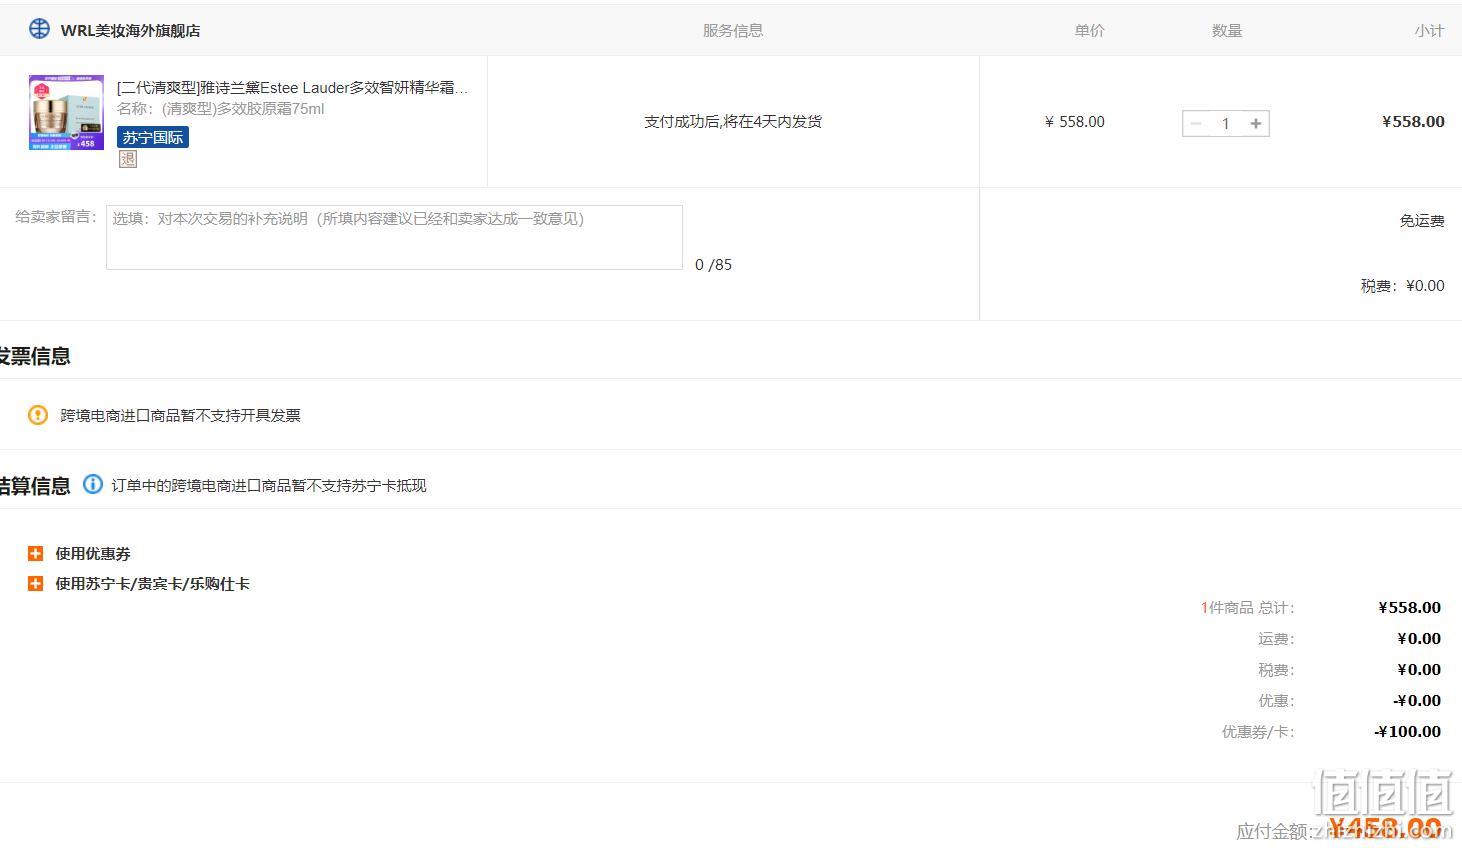
Task: Click the blue info icon beside 结算信息
Action: pyautogui.click(x=93, y=484)
